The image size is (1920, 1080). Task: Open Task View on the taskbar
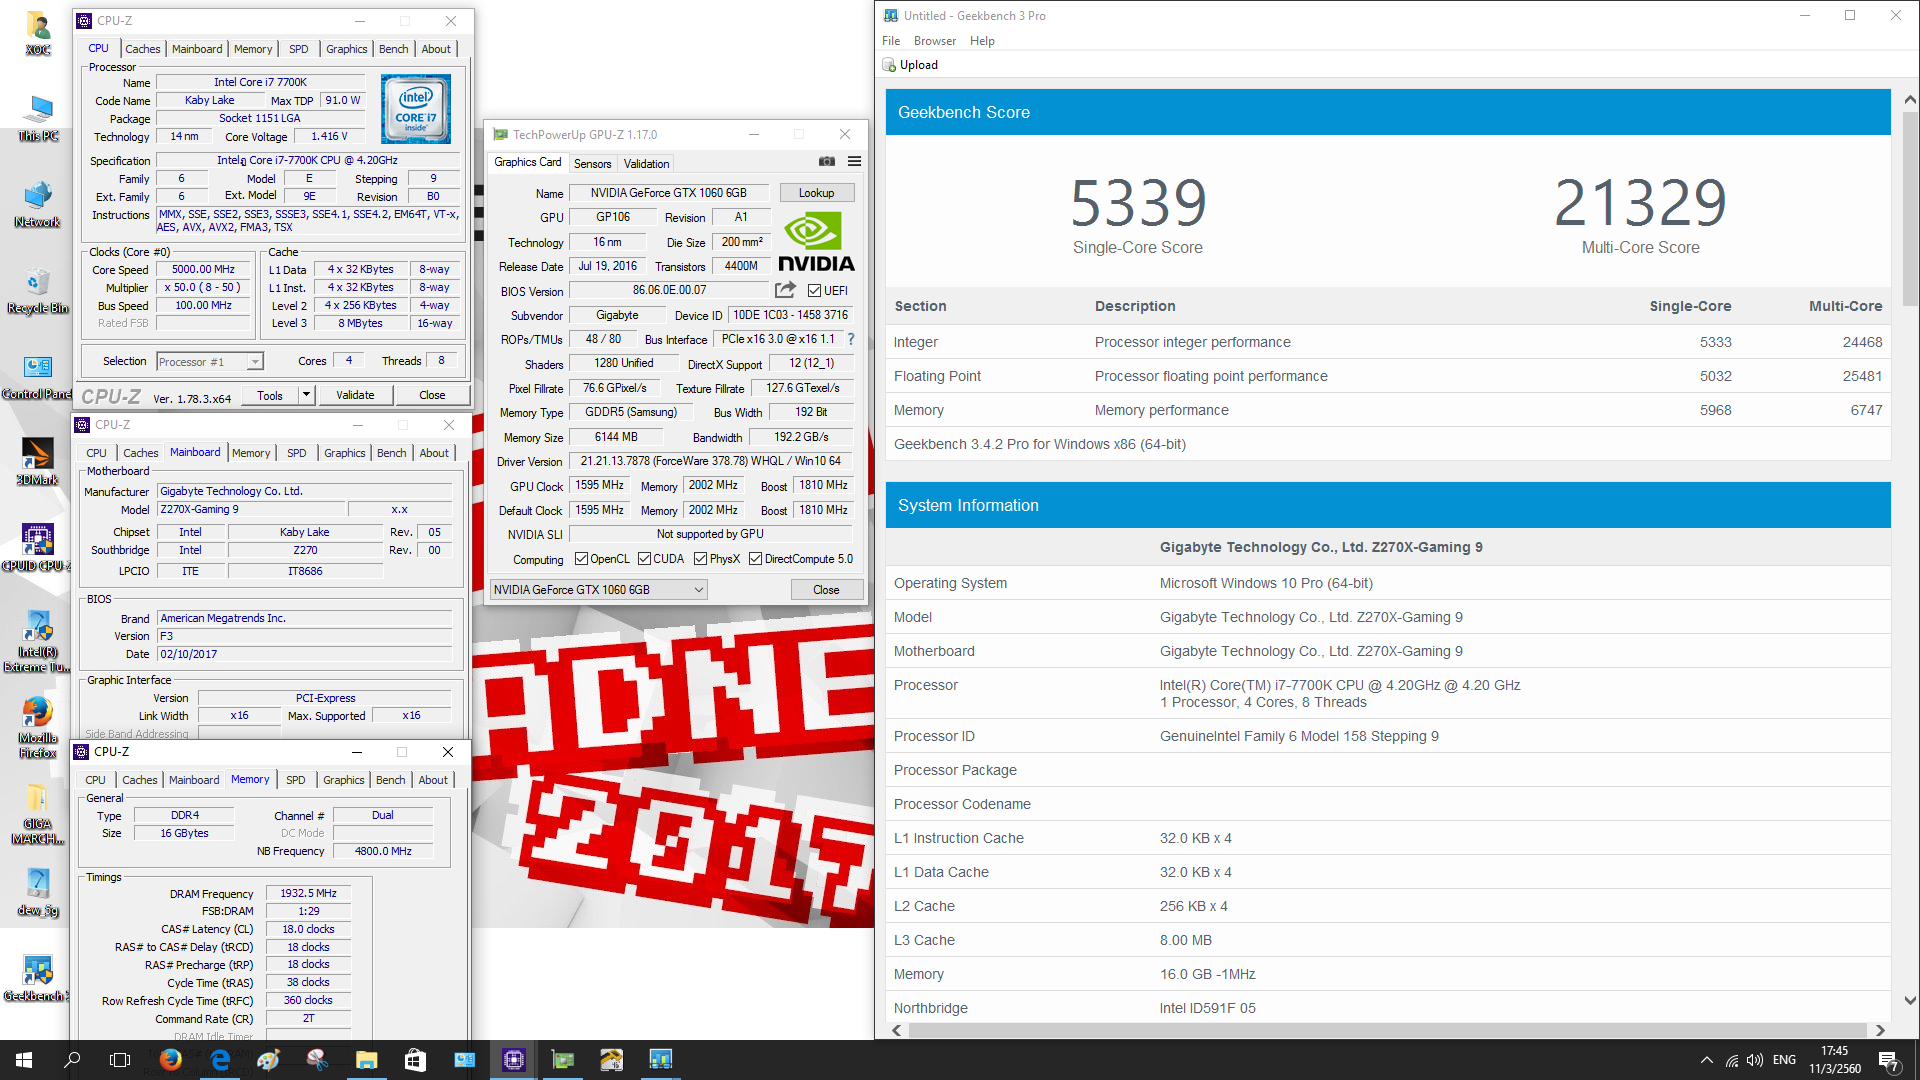point(120,1060)
